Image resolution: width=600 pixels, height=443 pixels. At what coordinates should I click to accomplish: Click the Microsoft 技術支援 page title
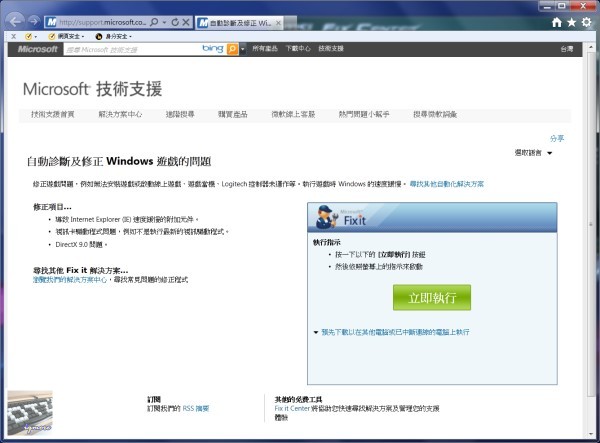[93, 89]
